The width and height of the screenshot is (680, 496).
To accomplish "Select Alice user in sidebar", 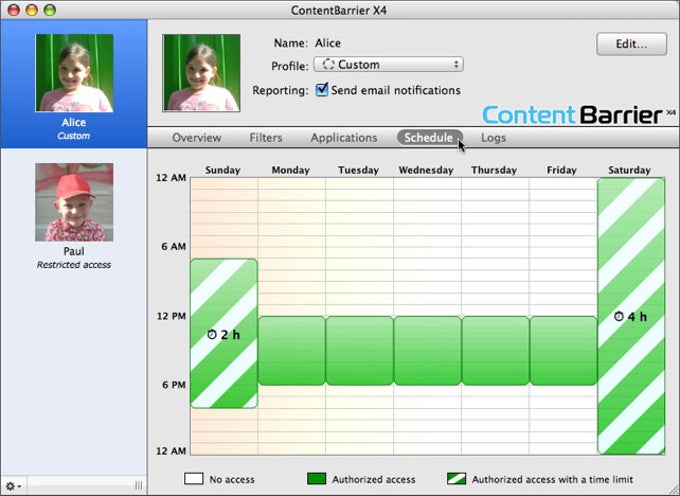I will point(74,84).
